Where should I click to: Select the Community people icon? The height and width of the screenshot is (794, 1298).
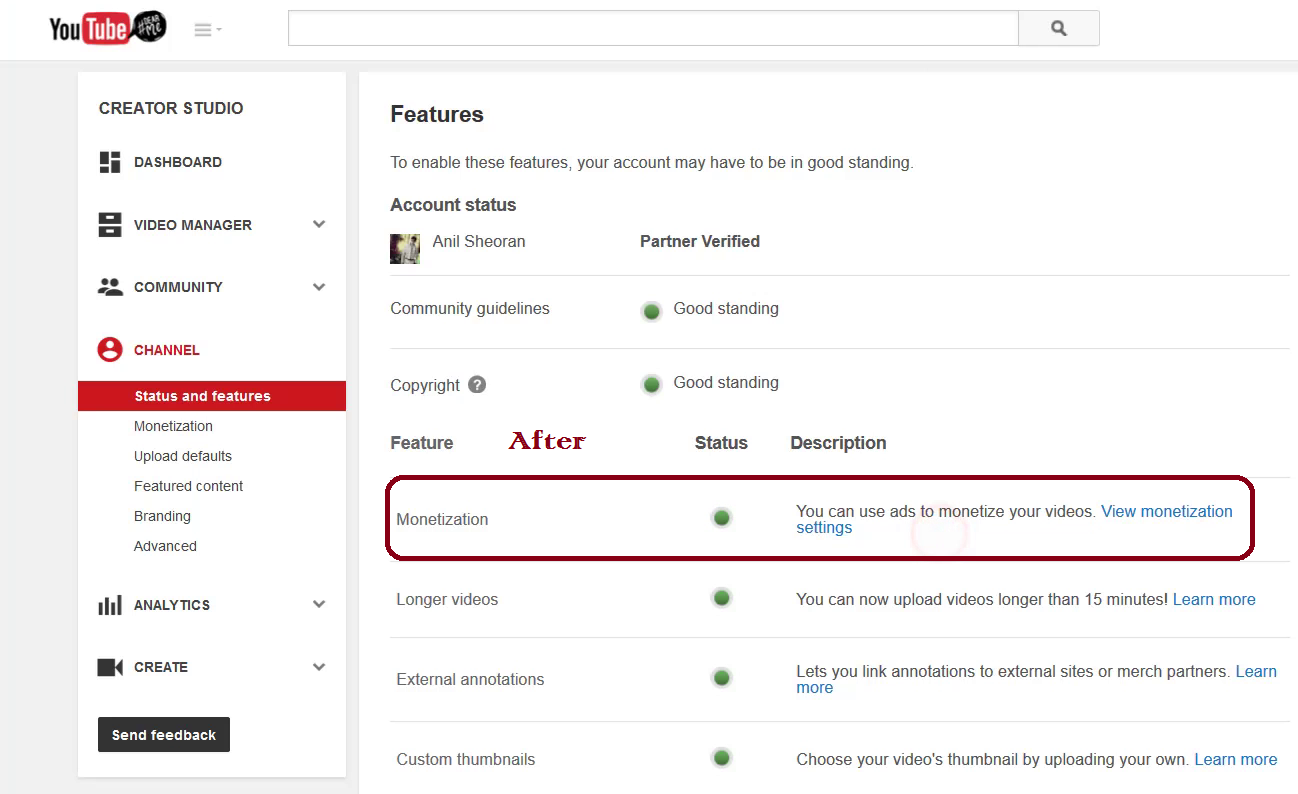coord(110,287)
